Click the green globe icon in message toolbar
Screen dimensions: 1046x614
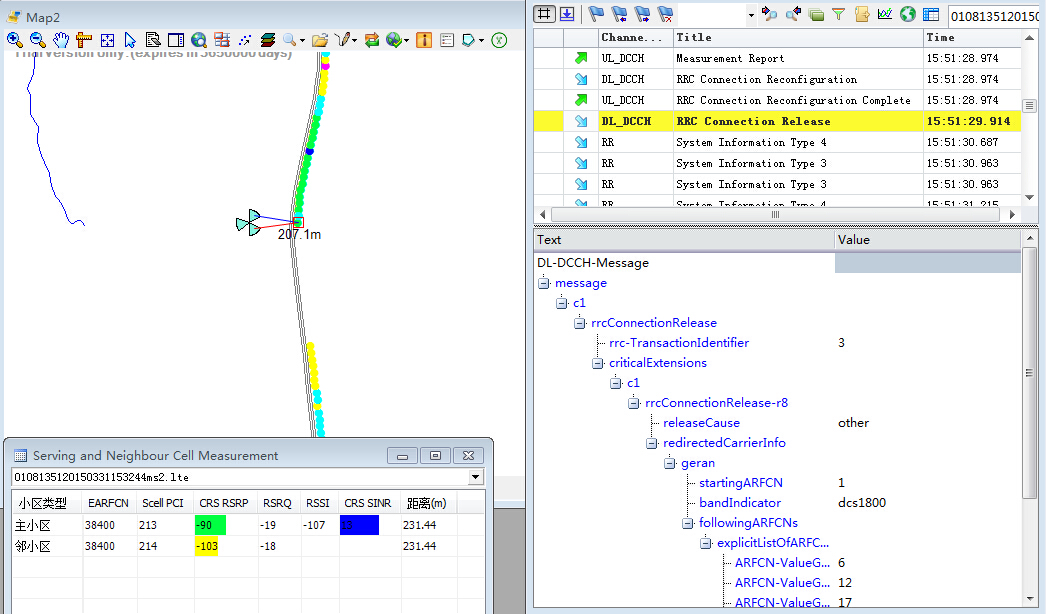[x=907, y=14]
